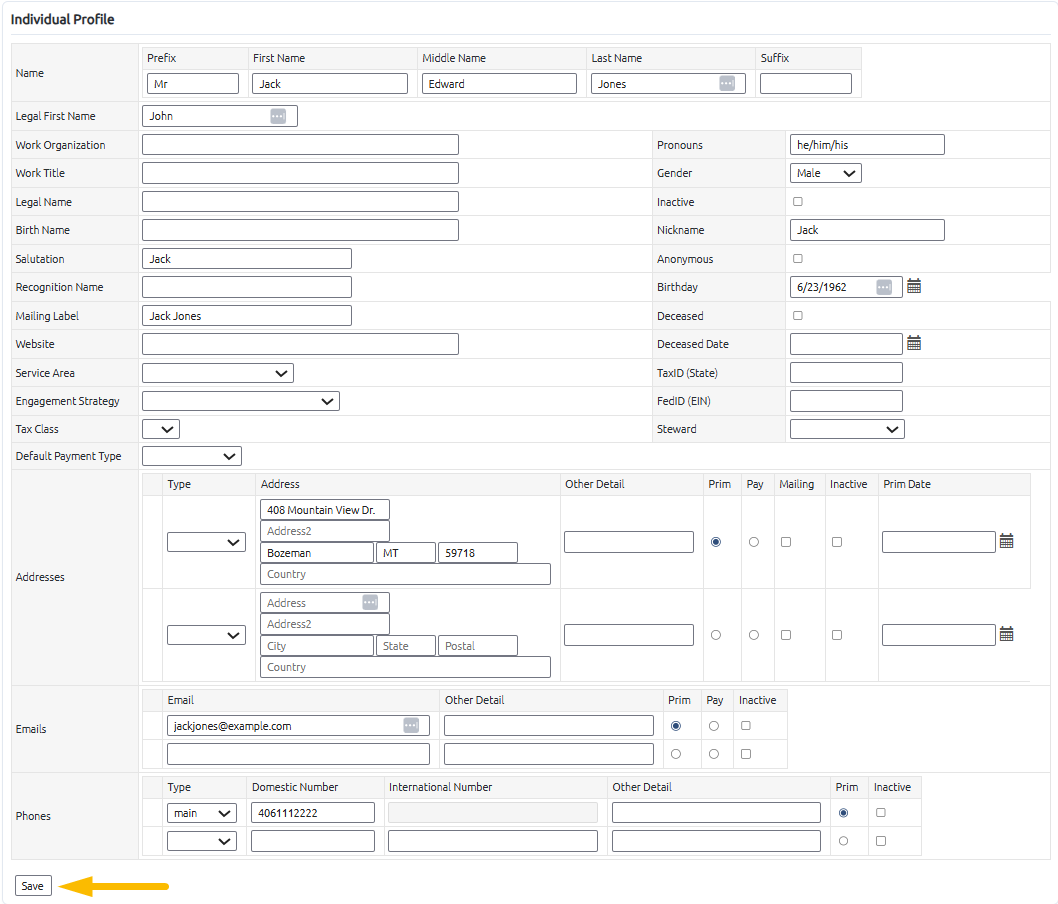1058x904 pixels.
Task: Select Prim radio for the empty phone row
Action: point(843,841)
